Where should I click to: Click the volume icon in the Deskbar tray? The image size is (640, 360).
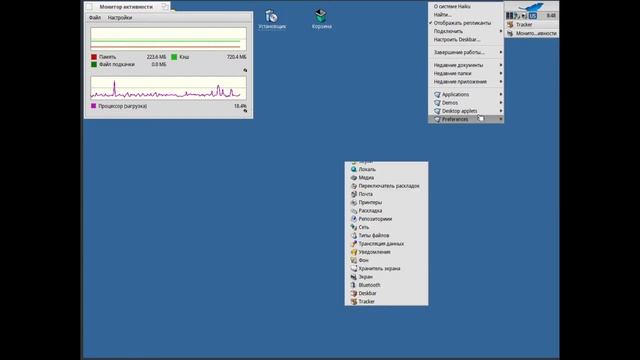click(x=524, y=16)
